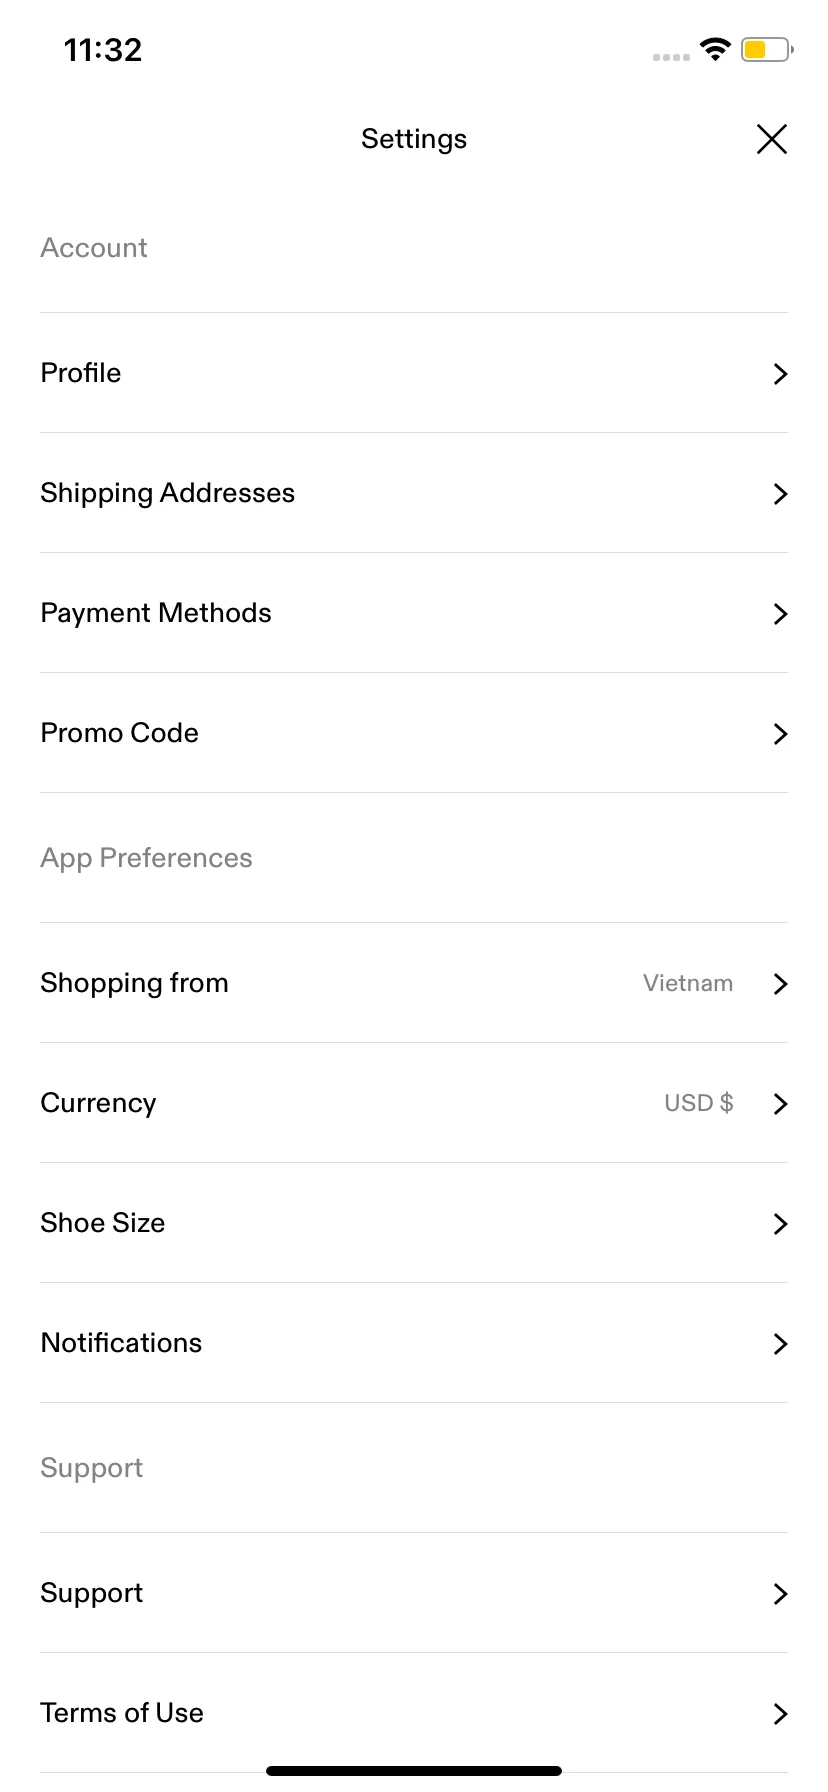Close the Settings screen with X icon
Viewport: 828px width, 1792px height.
(x=772, y=139)
